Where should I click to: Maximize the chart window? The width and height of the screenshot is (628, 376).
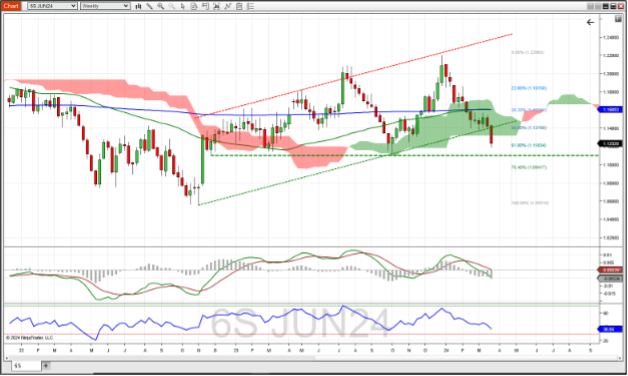pos(613,6)
